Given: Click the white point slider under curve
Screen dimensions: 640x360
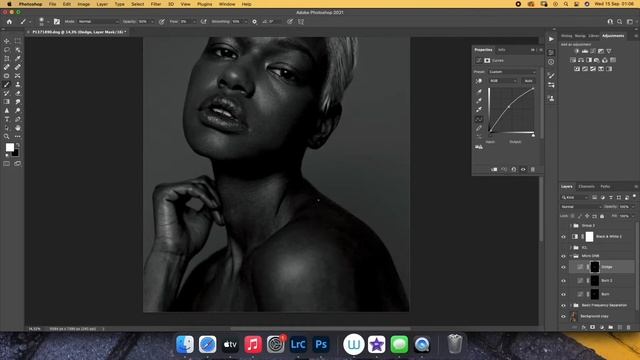Looking at the screenshot, I should pyautogui.click(x=533, y=135).
